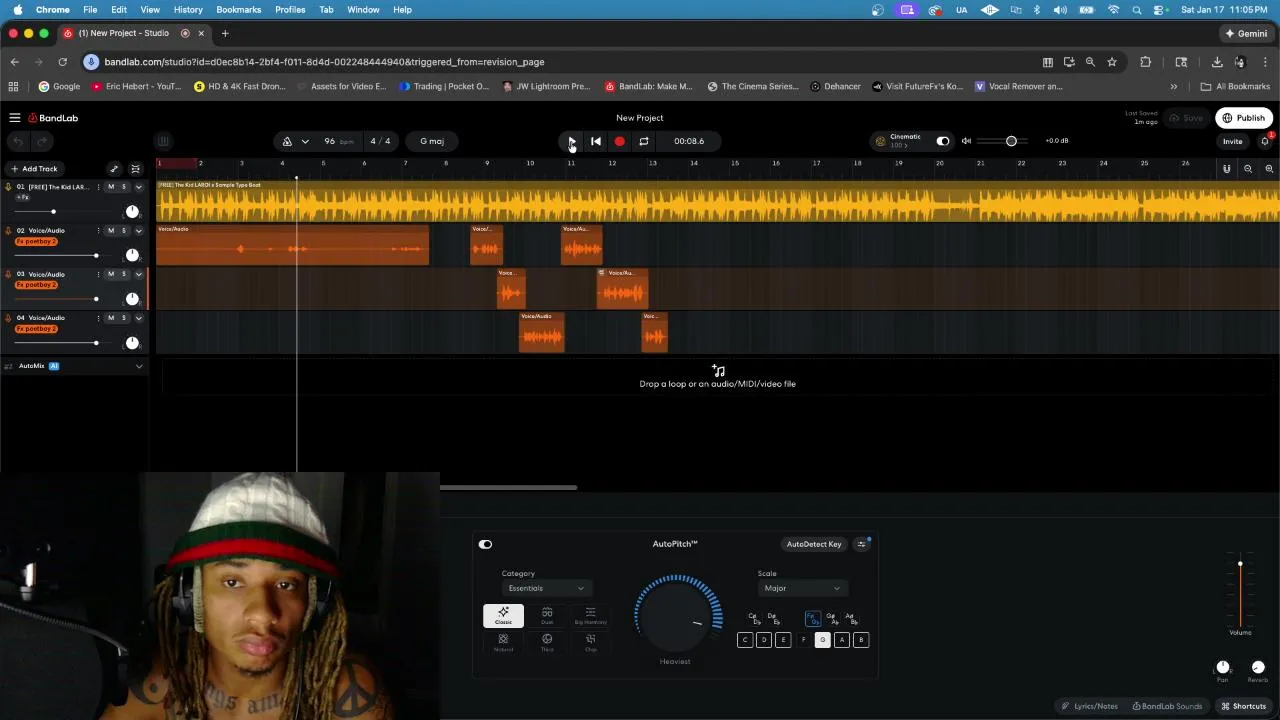Open the automation curve tool
The image size is (1280, 720).
click(x=114, y=169)
